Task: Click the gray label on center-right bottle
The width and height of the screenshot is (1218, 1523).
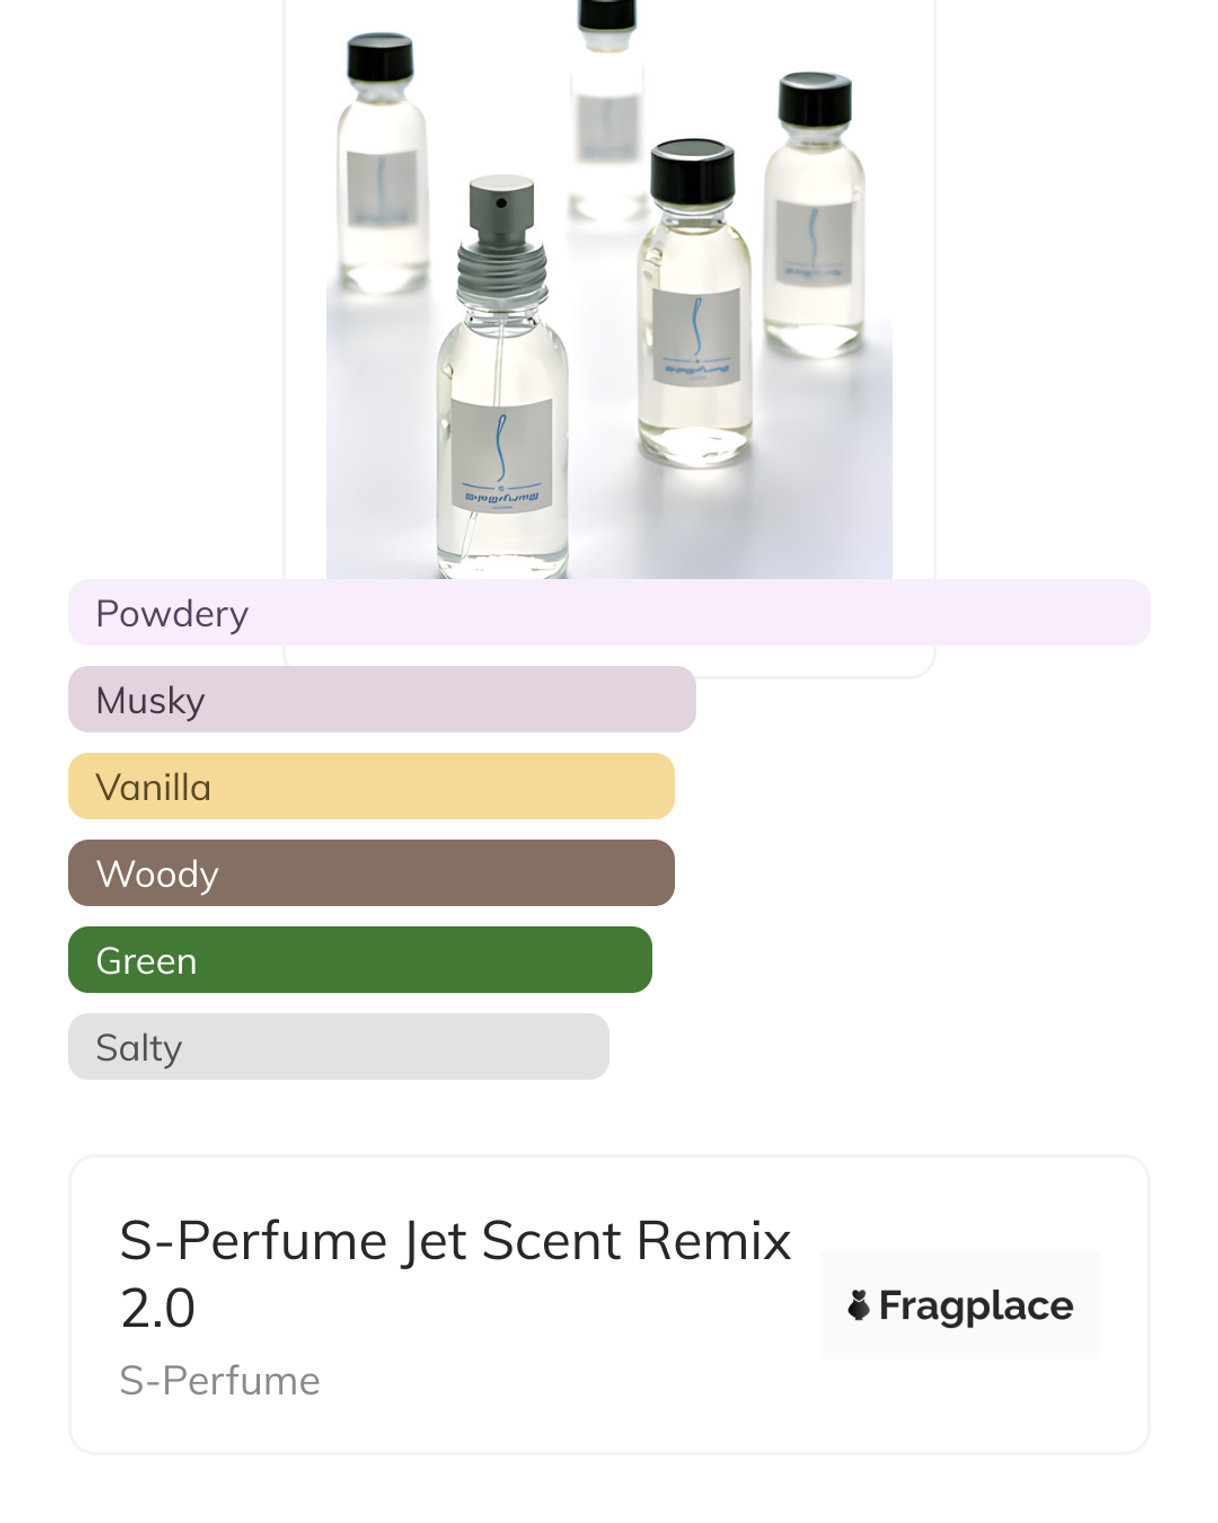Action: pyautogui.click(x=696, y=336)
